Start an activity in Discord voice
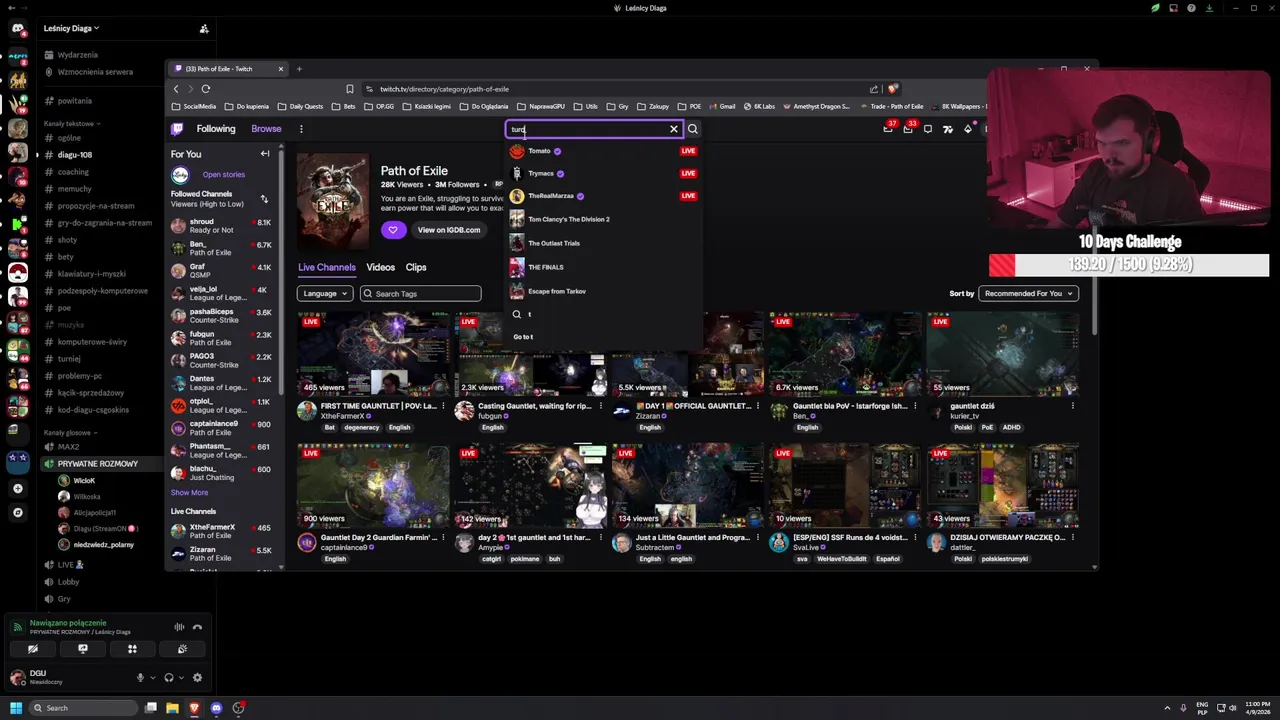The height and width of the screenshot is (720, 1280). [x=132, y=649]
